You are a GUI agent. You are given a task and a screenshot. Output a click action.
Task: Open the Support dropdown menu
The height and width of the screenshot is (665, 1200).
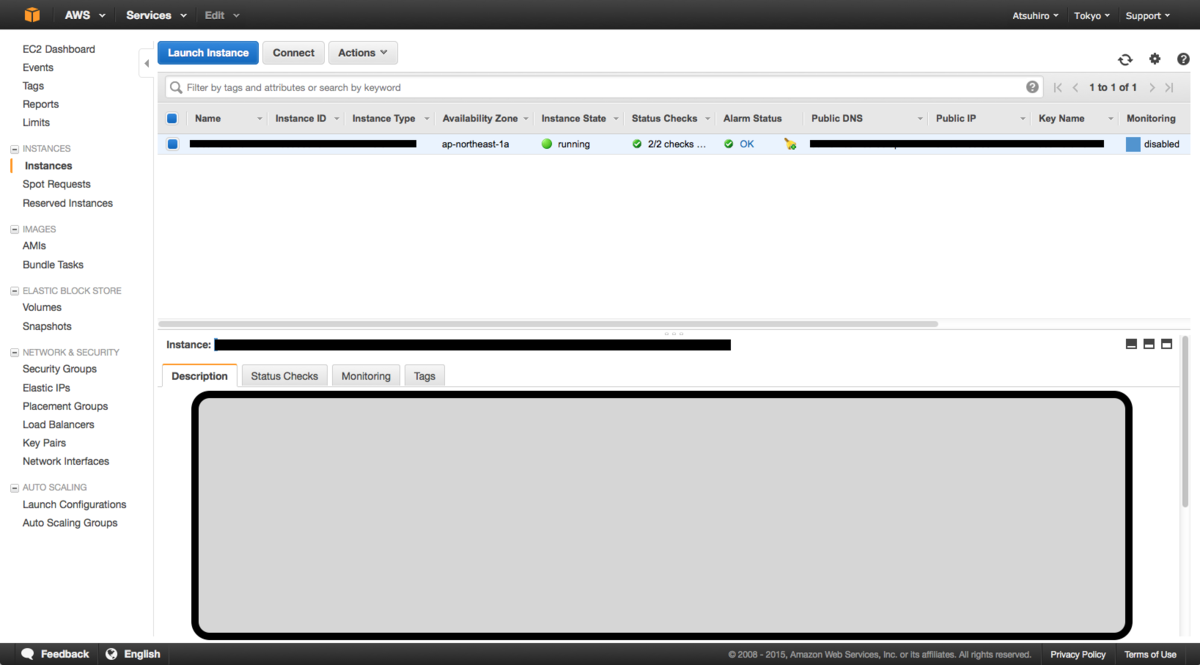click(x=1148, y=16)
